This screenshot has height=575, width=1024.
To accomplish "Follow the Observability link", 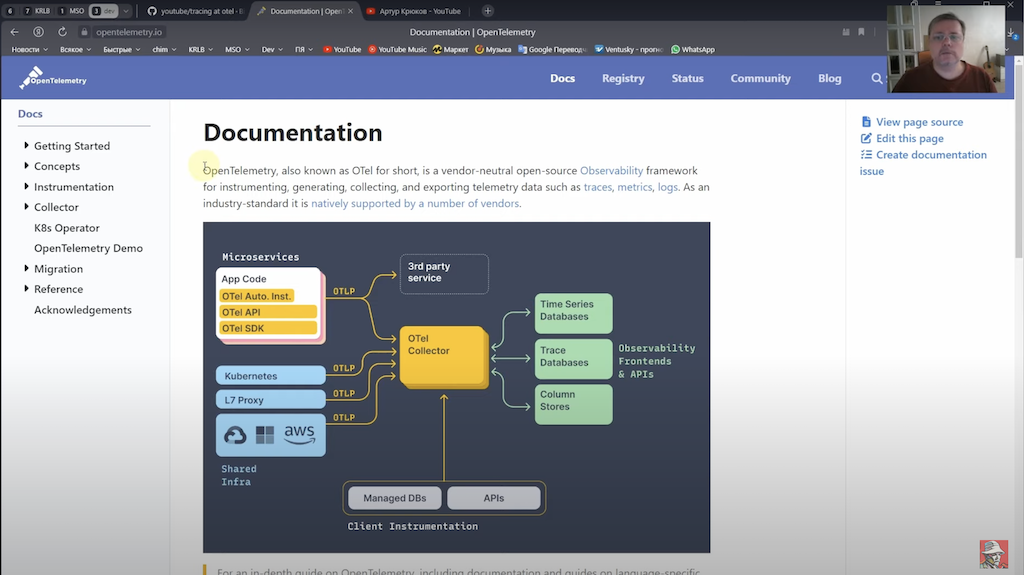I will point(611,171).
